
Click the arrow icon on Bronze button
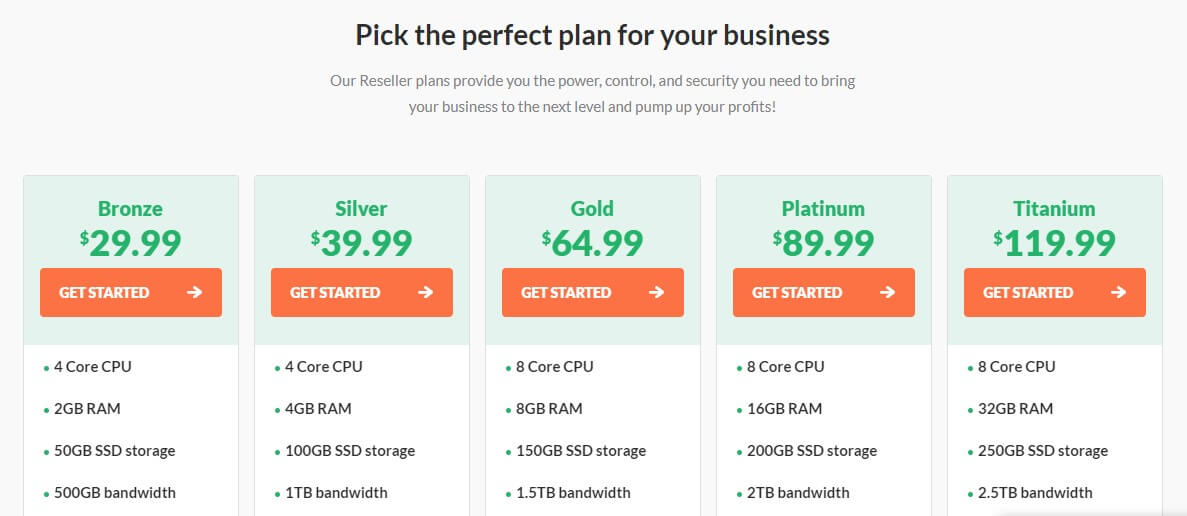[x=195, y=292]
